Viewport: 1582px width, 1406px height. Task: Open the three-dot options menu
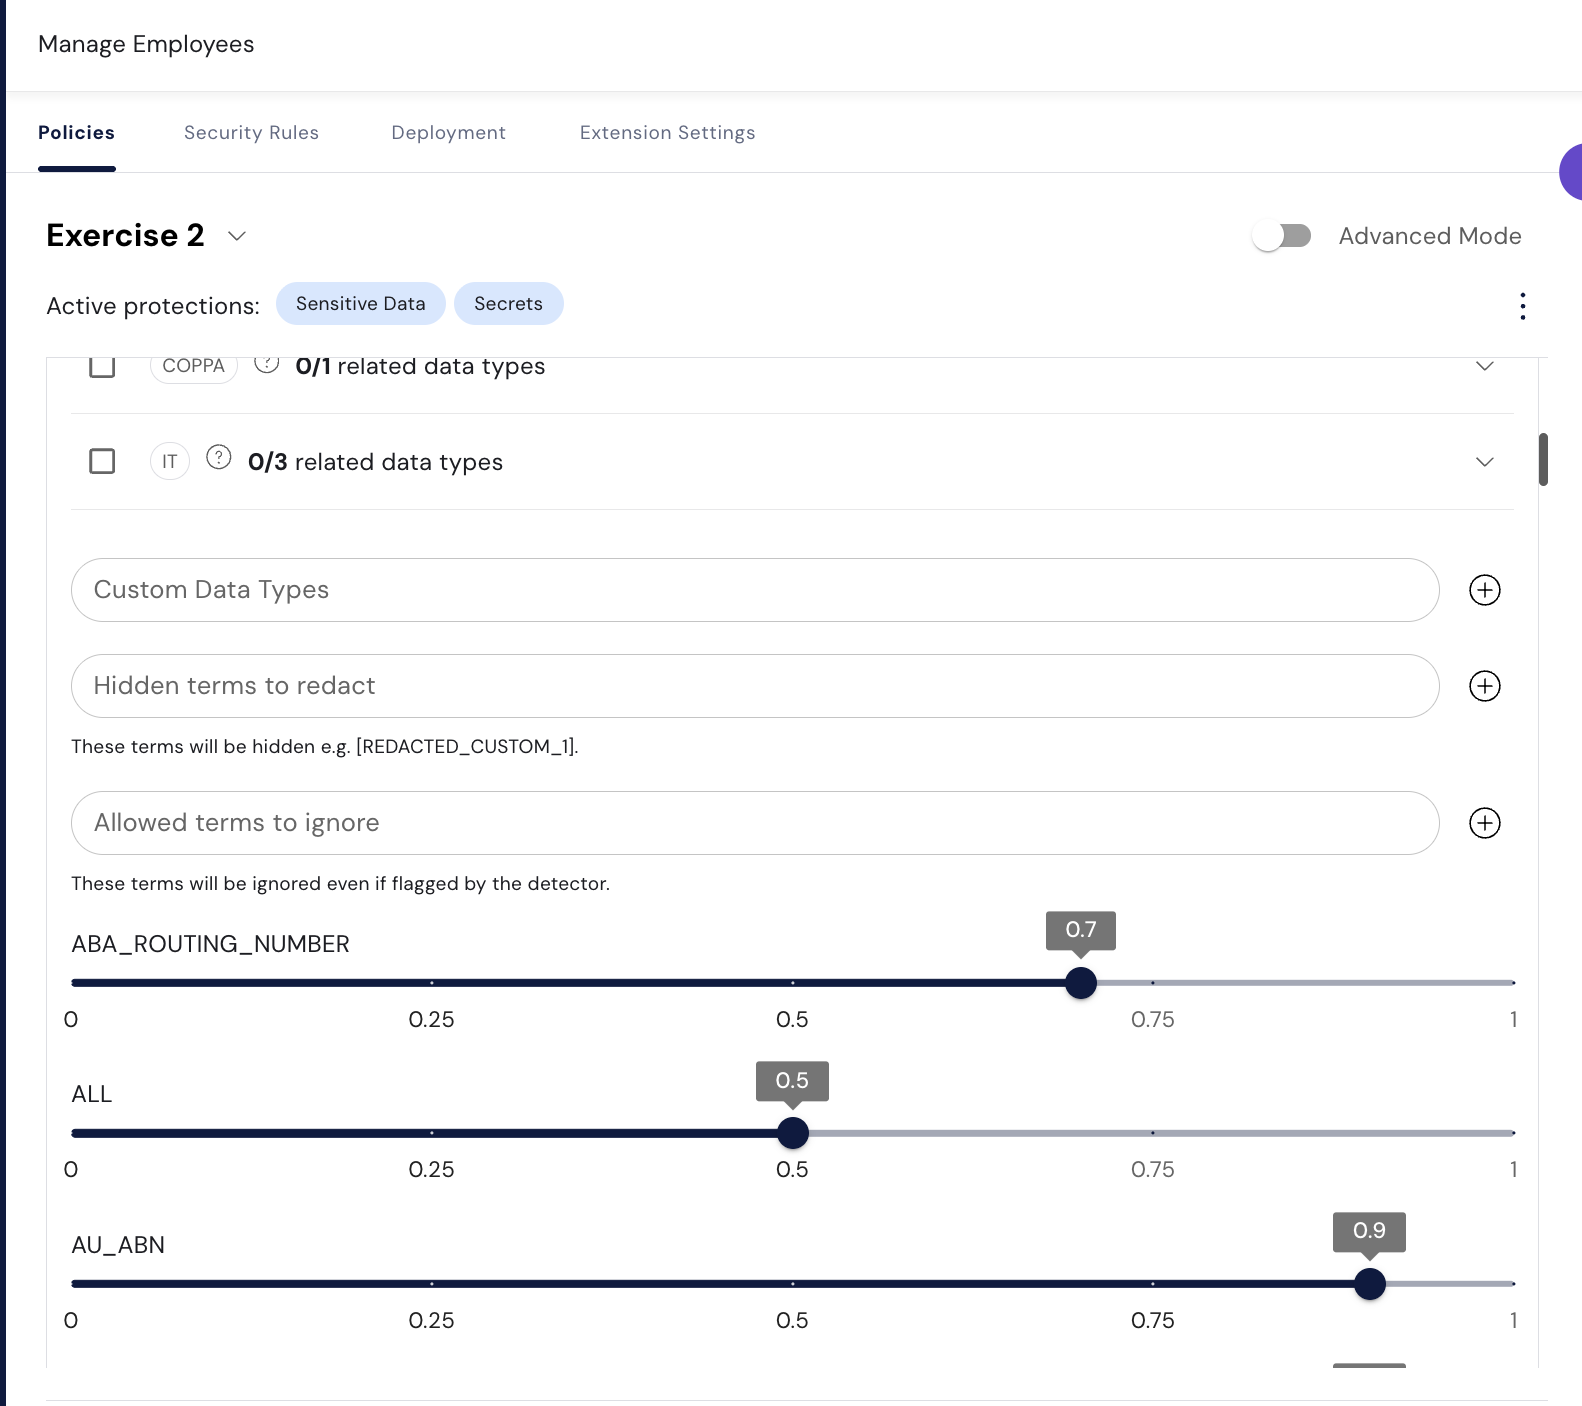1522,306
